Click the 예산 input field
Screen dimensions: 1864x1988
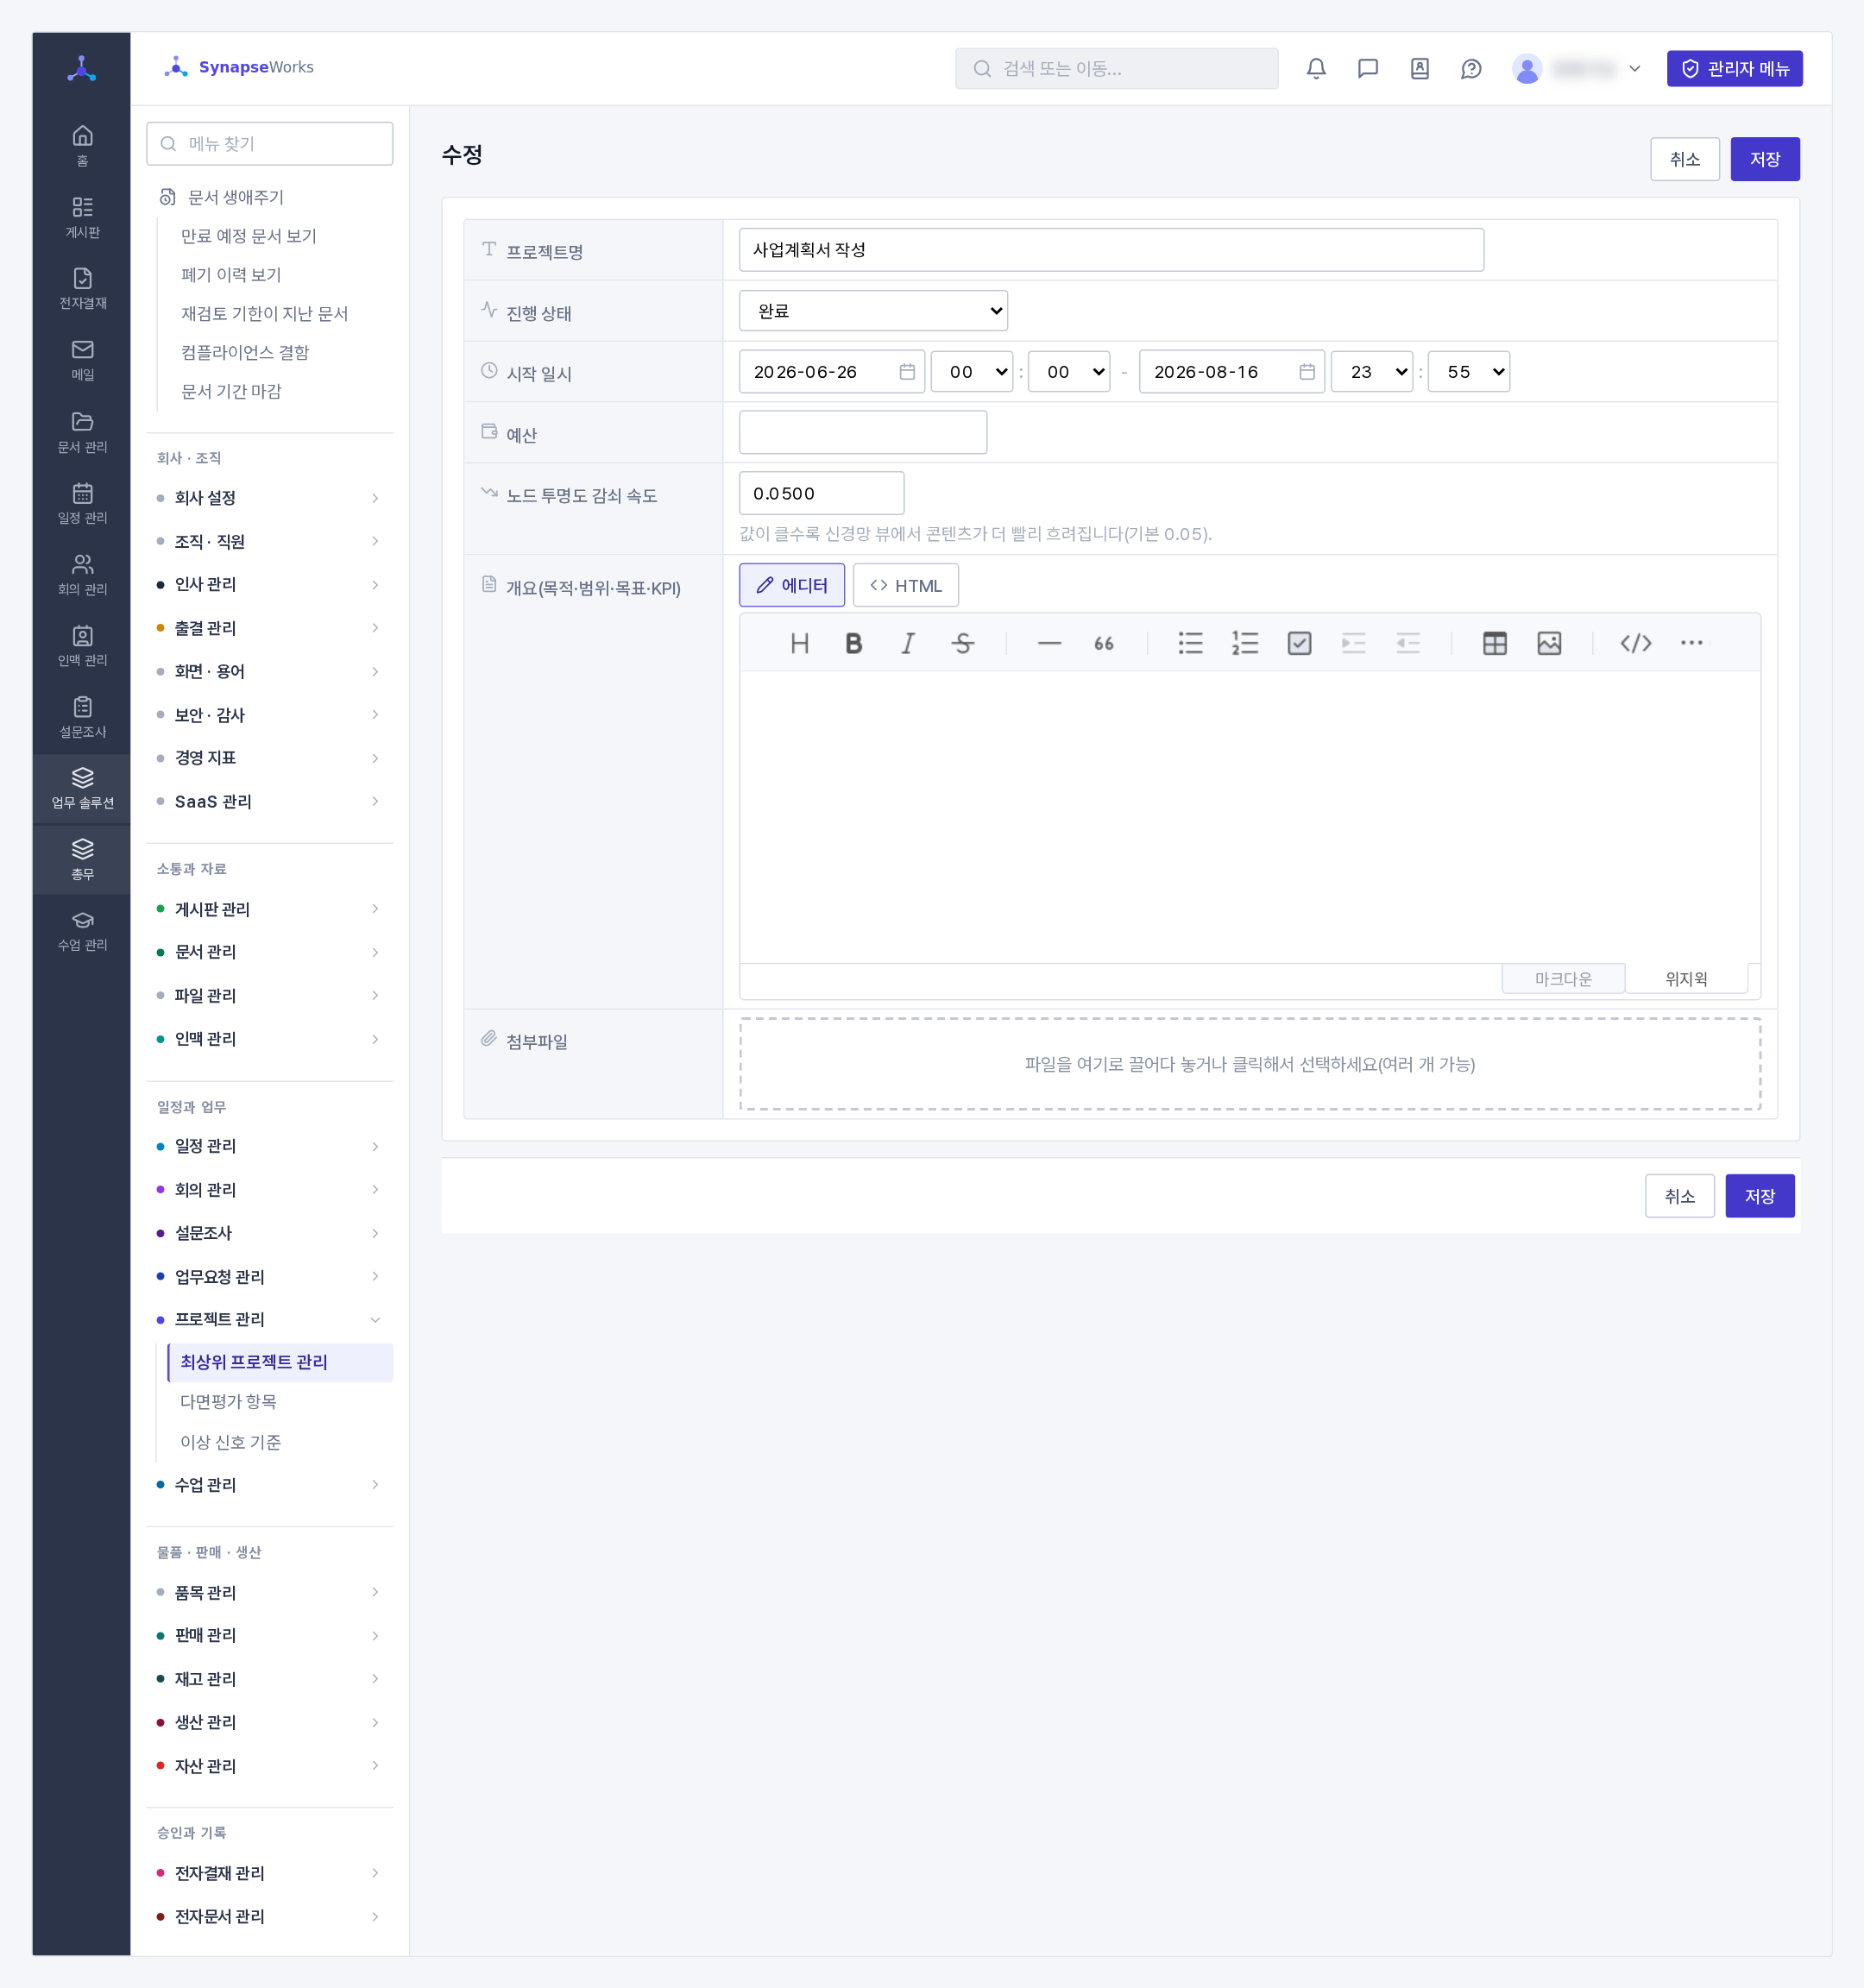click(862, 433)
